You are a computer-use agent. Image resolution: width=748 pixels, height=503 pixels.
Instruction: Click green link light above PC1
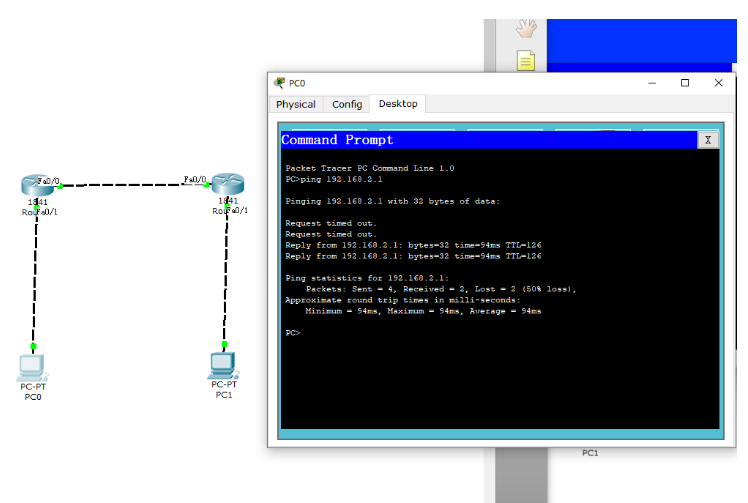225,345
